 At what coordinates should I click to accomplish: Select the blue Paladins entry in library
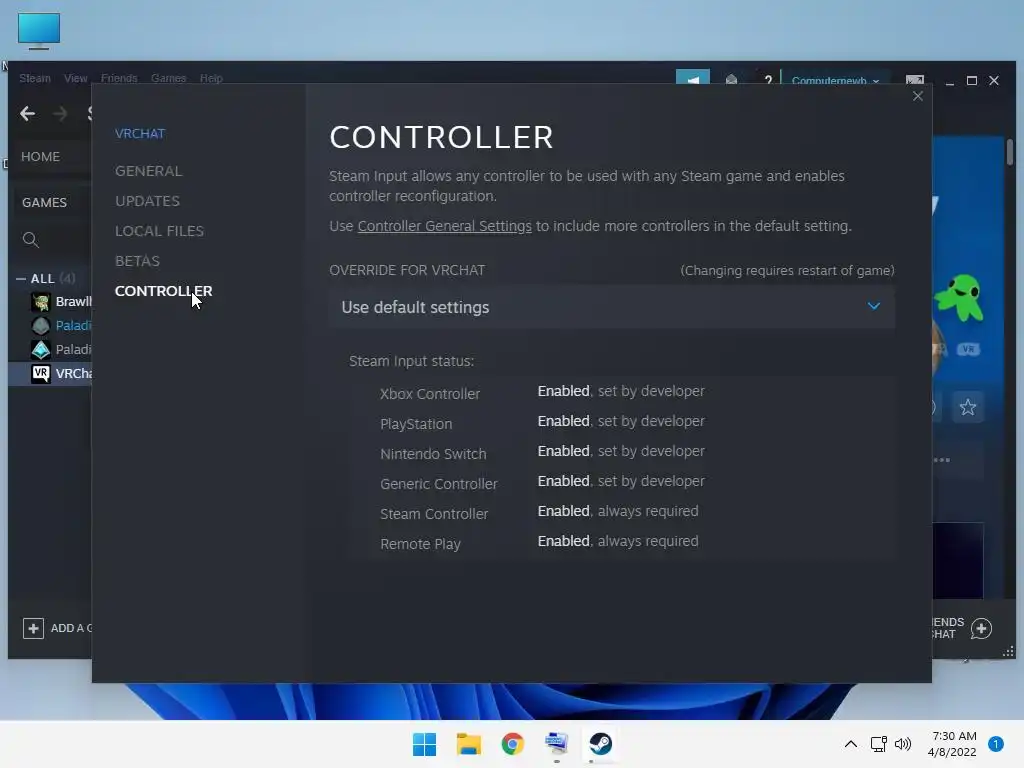(73, 325)
